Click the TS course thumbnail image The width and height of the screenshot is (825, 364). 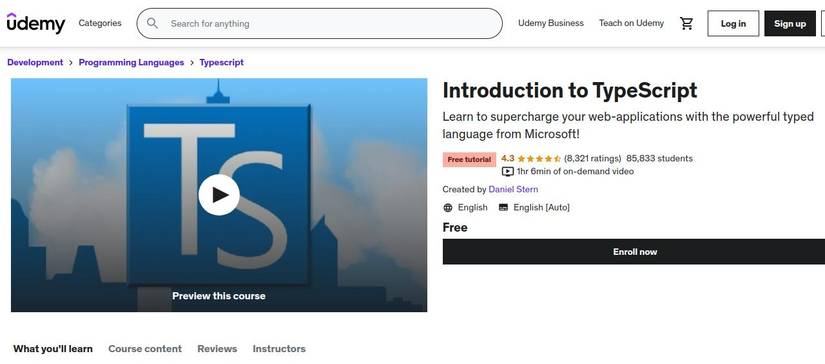(x=219, y=195)
